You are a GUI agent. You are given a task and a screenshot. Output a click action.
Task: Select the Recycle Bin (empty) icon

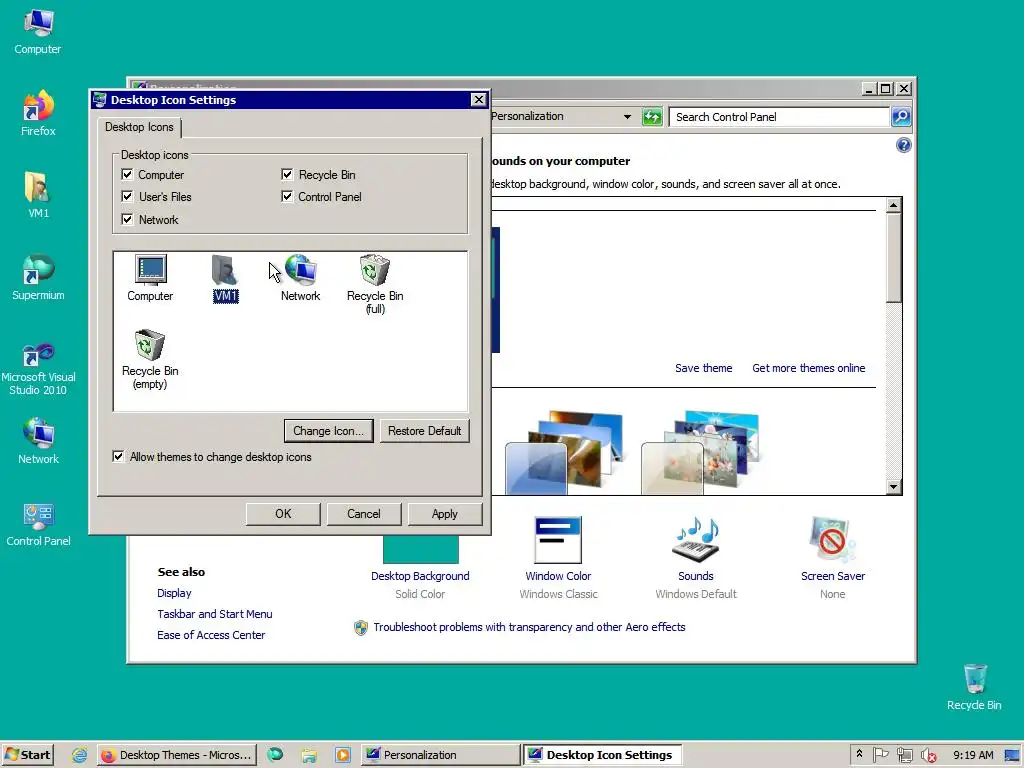(150, 359)
